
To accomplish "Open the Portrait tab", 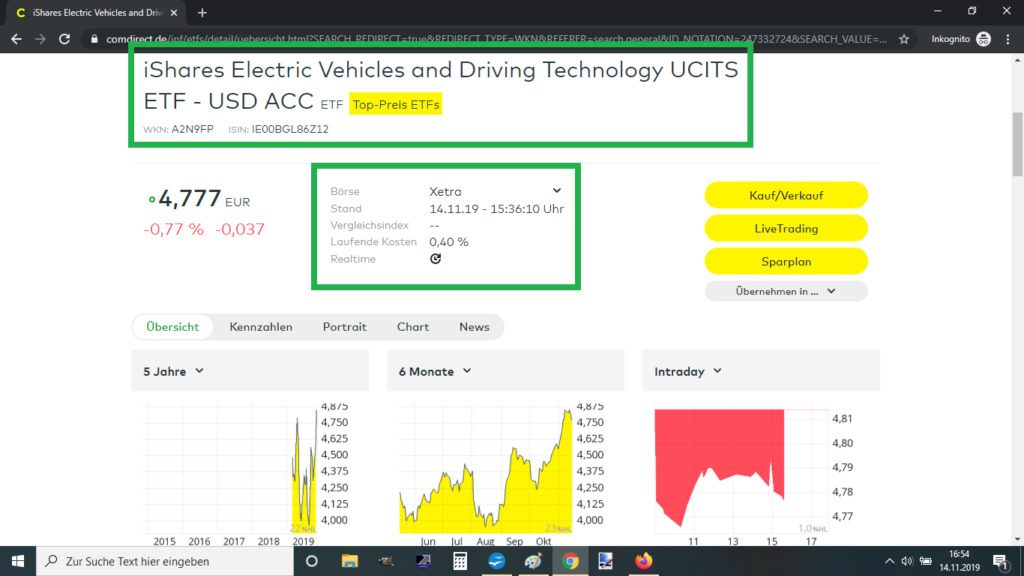I will point(344,327).
